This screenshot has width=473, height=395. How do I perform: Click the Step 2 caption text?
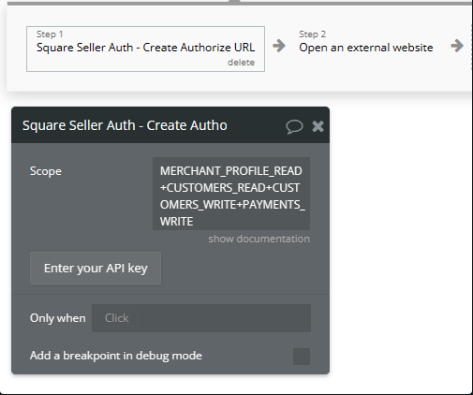coord(312,34)
